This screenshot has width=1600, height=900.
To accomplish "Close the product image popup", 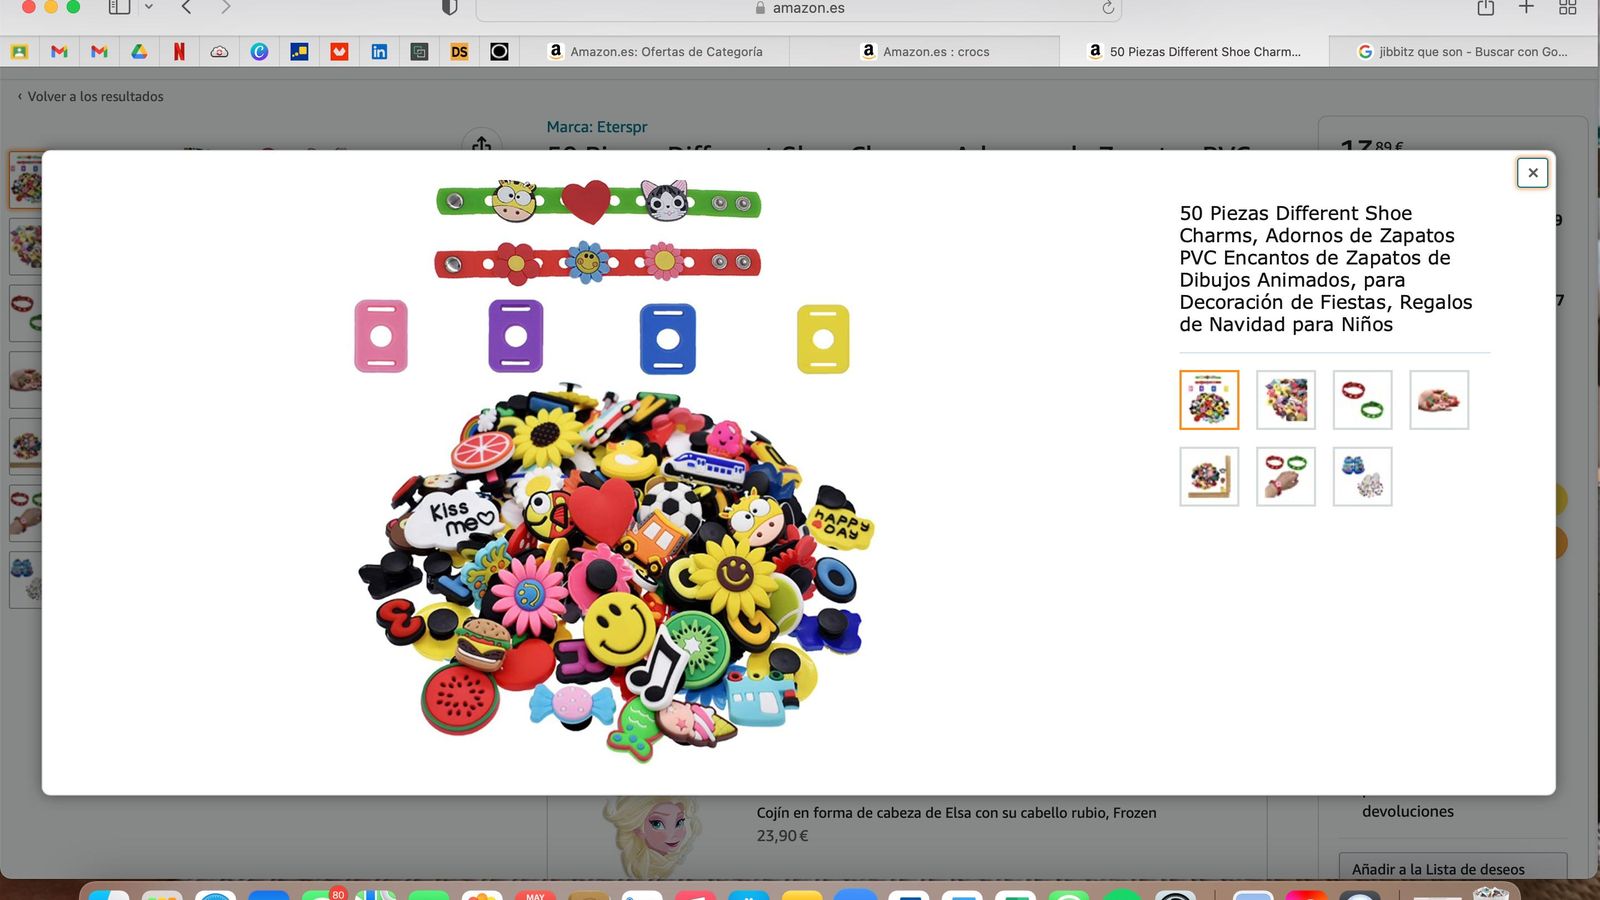I will 1532,173.
